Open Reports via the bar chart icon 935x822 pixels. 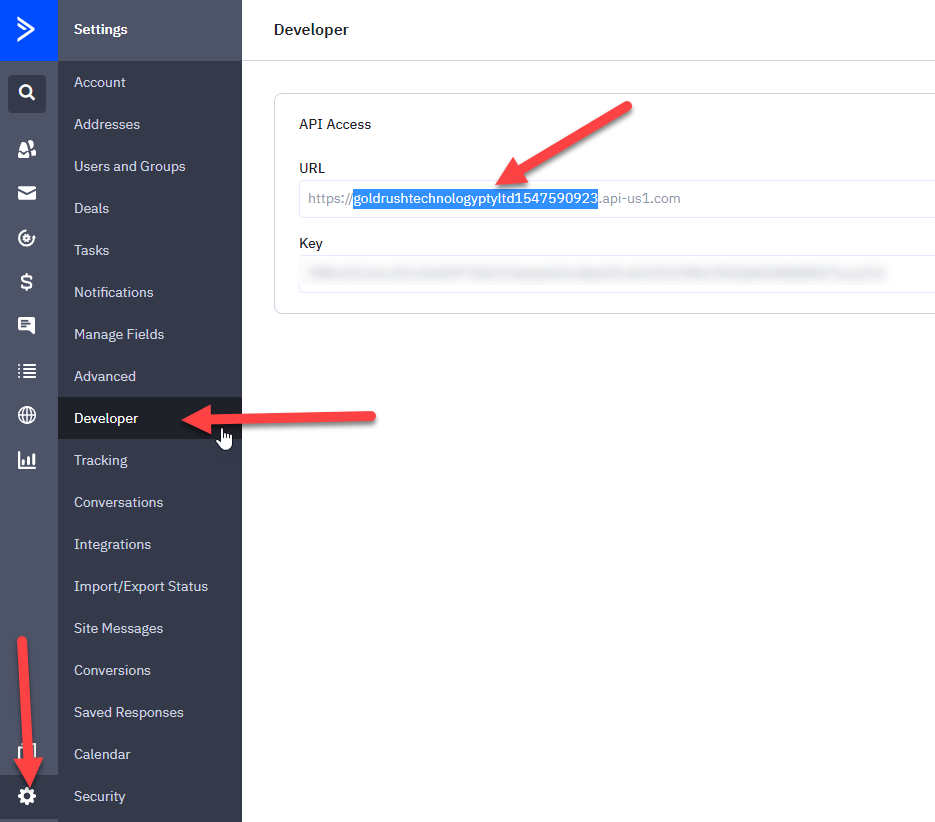(x=27, y=460)
